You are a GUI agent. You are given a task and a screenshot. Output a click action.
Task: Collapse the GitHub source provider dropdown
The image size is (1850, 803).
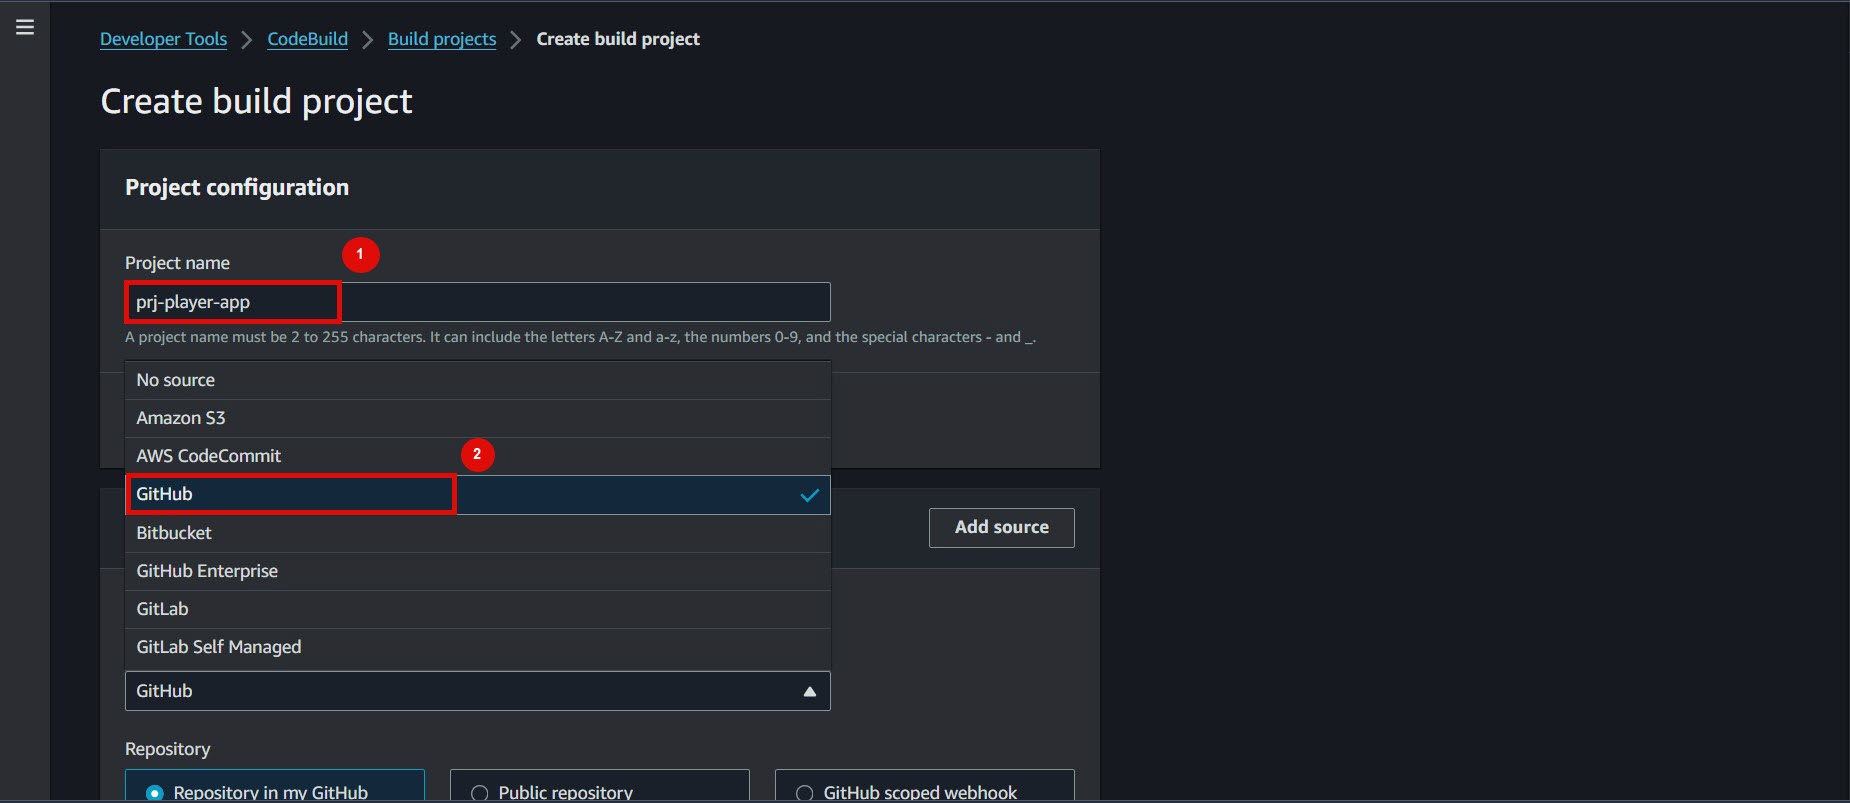tap(477, 691)
